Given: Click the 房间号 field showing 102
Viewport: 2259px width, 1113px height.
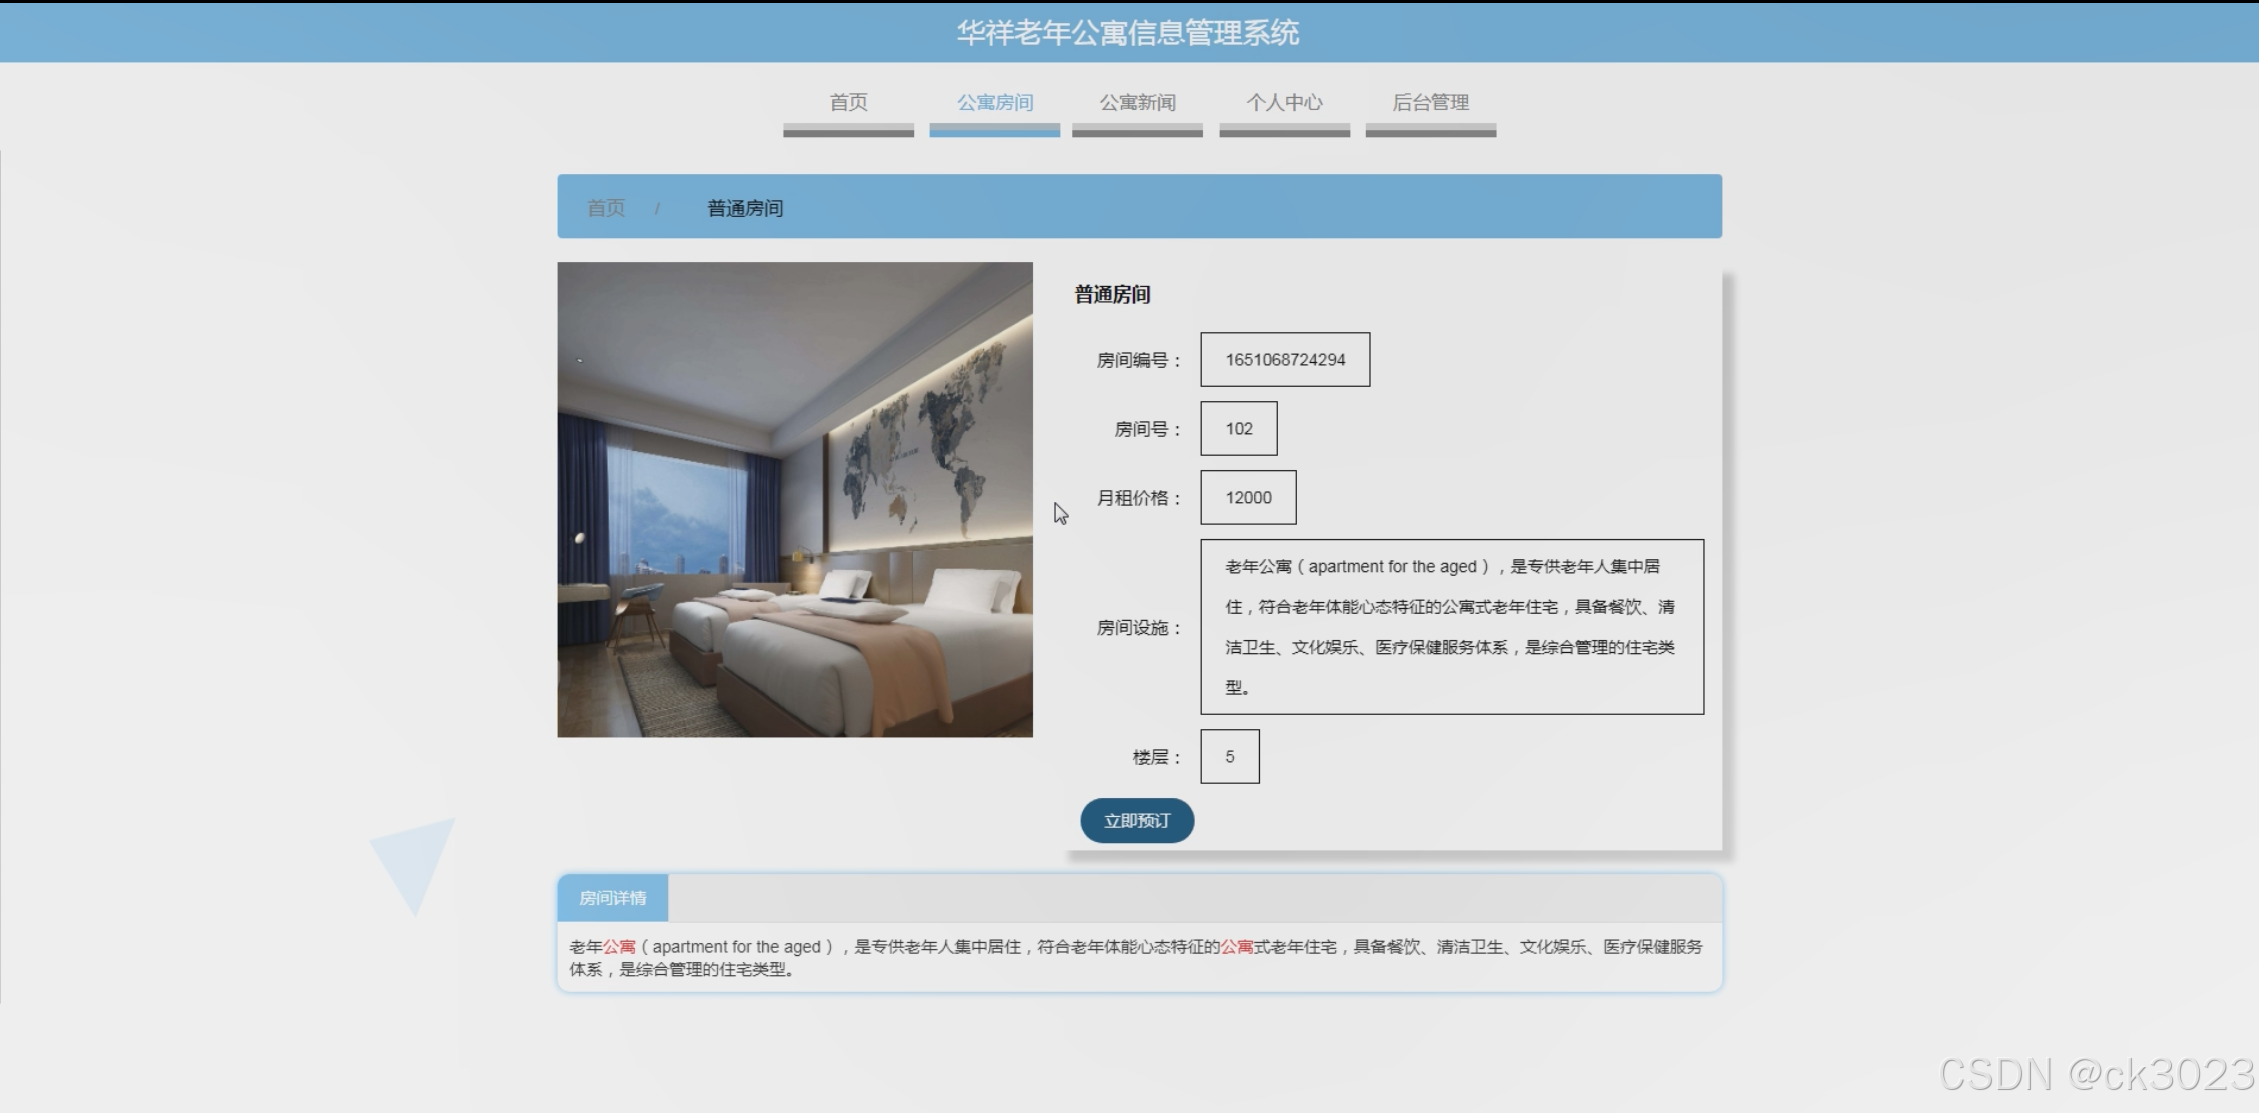Looking at the screenshot, I should pos(1238,429).
